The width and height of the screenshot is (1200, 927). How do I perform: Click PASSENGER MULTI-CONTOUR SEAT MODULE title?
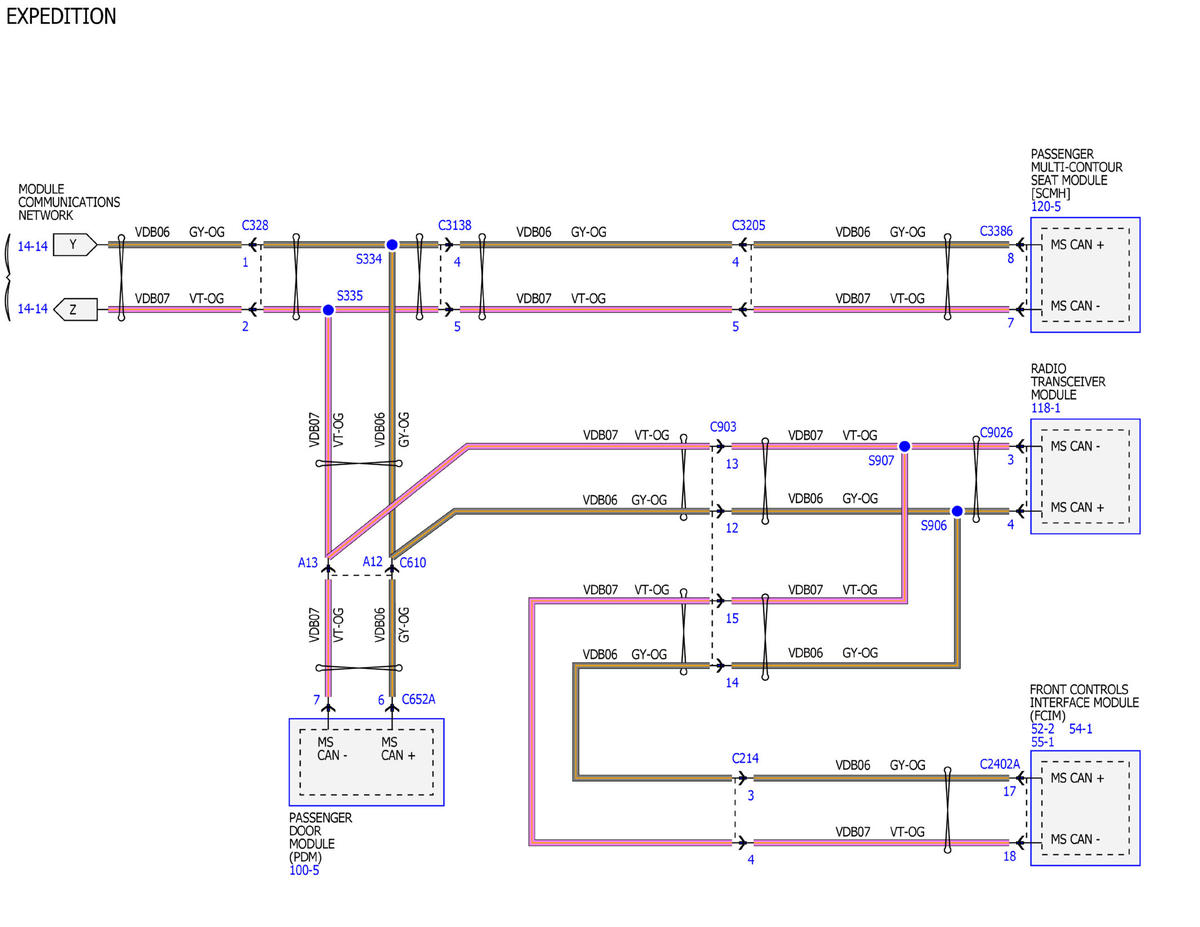pyautogui.click(x=1077, y=174)
